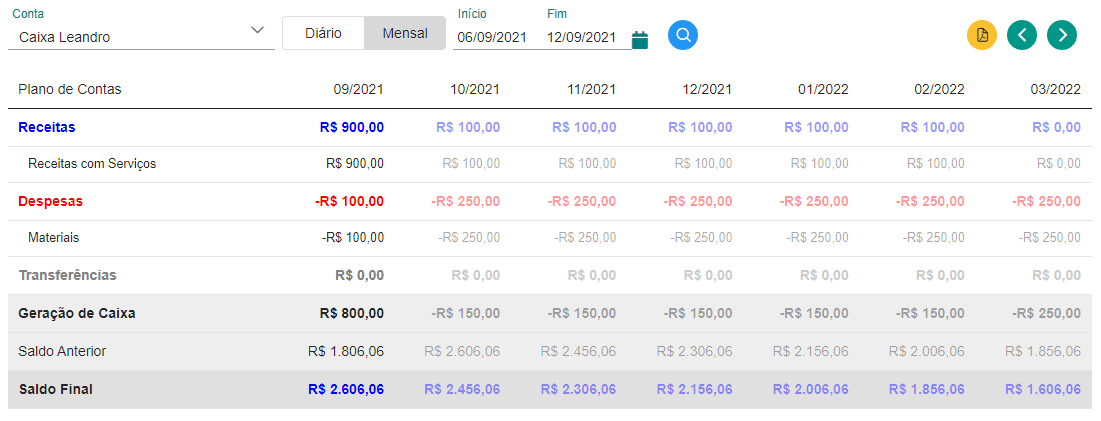
Task: Click Transferências R$ 0,00 in 09/2021
Action: click(x=361, y=275)
